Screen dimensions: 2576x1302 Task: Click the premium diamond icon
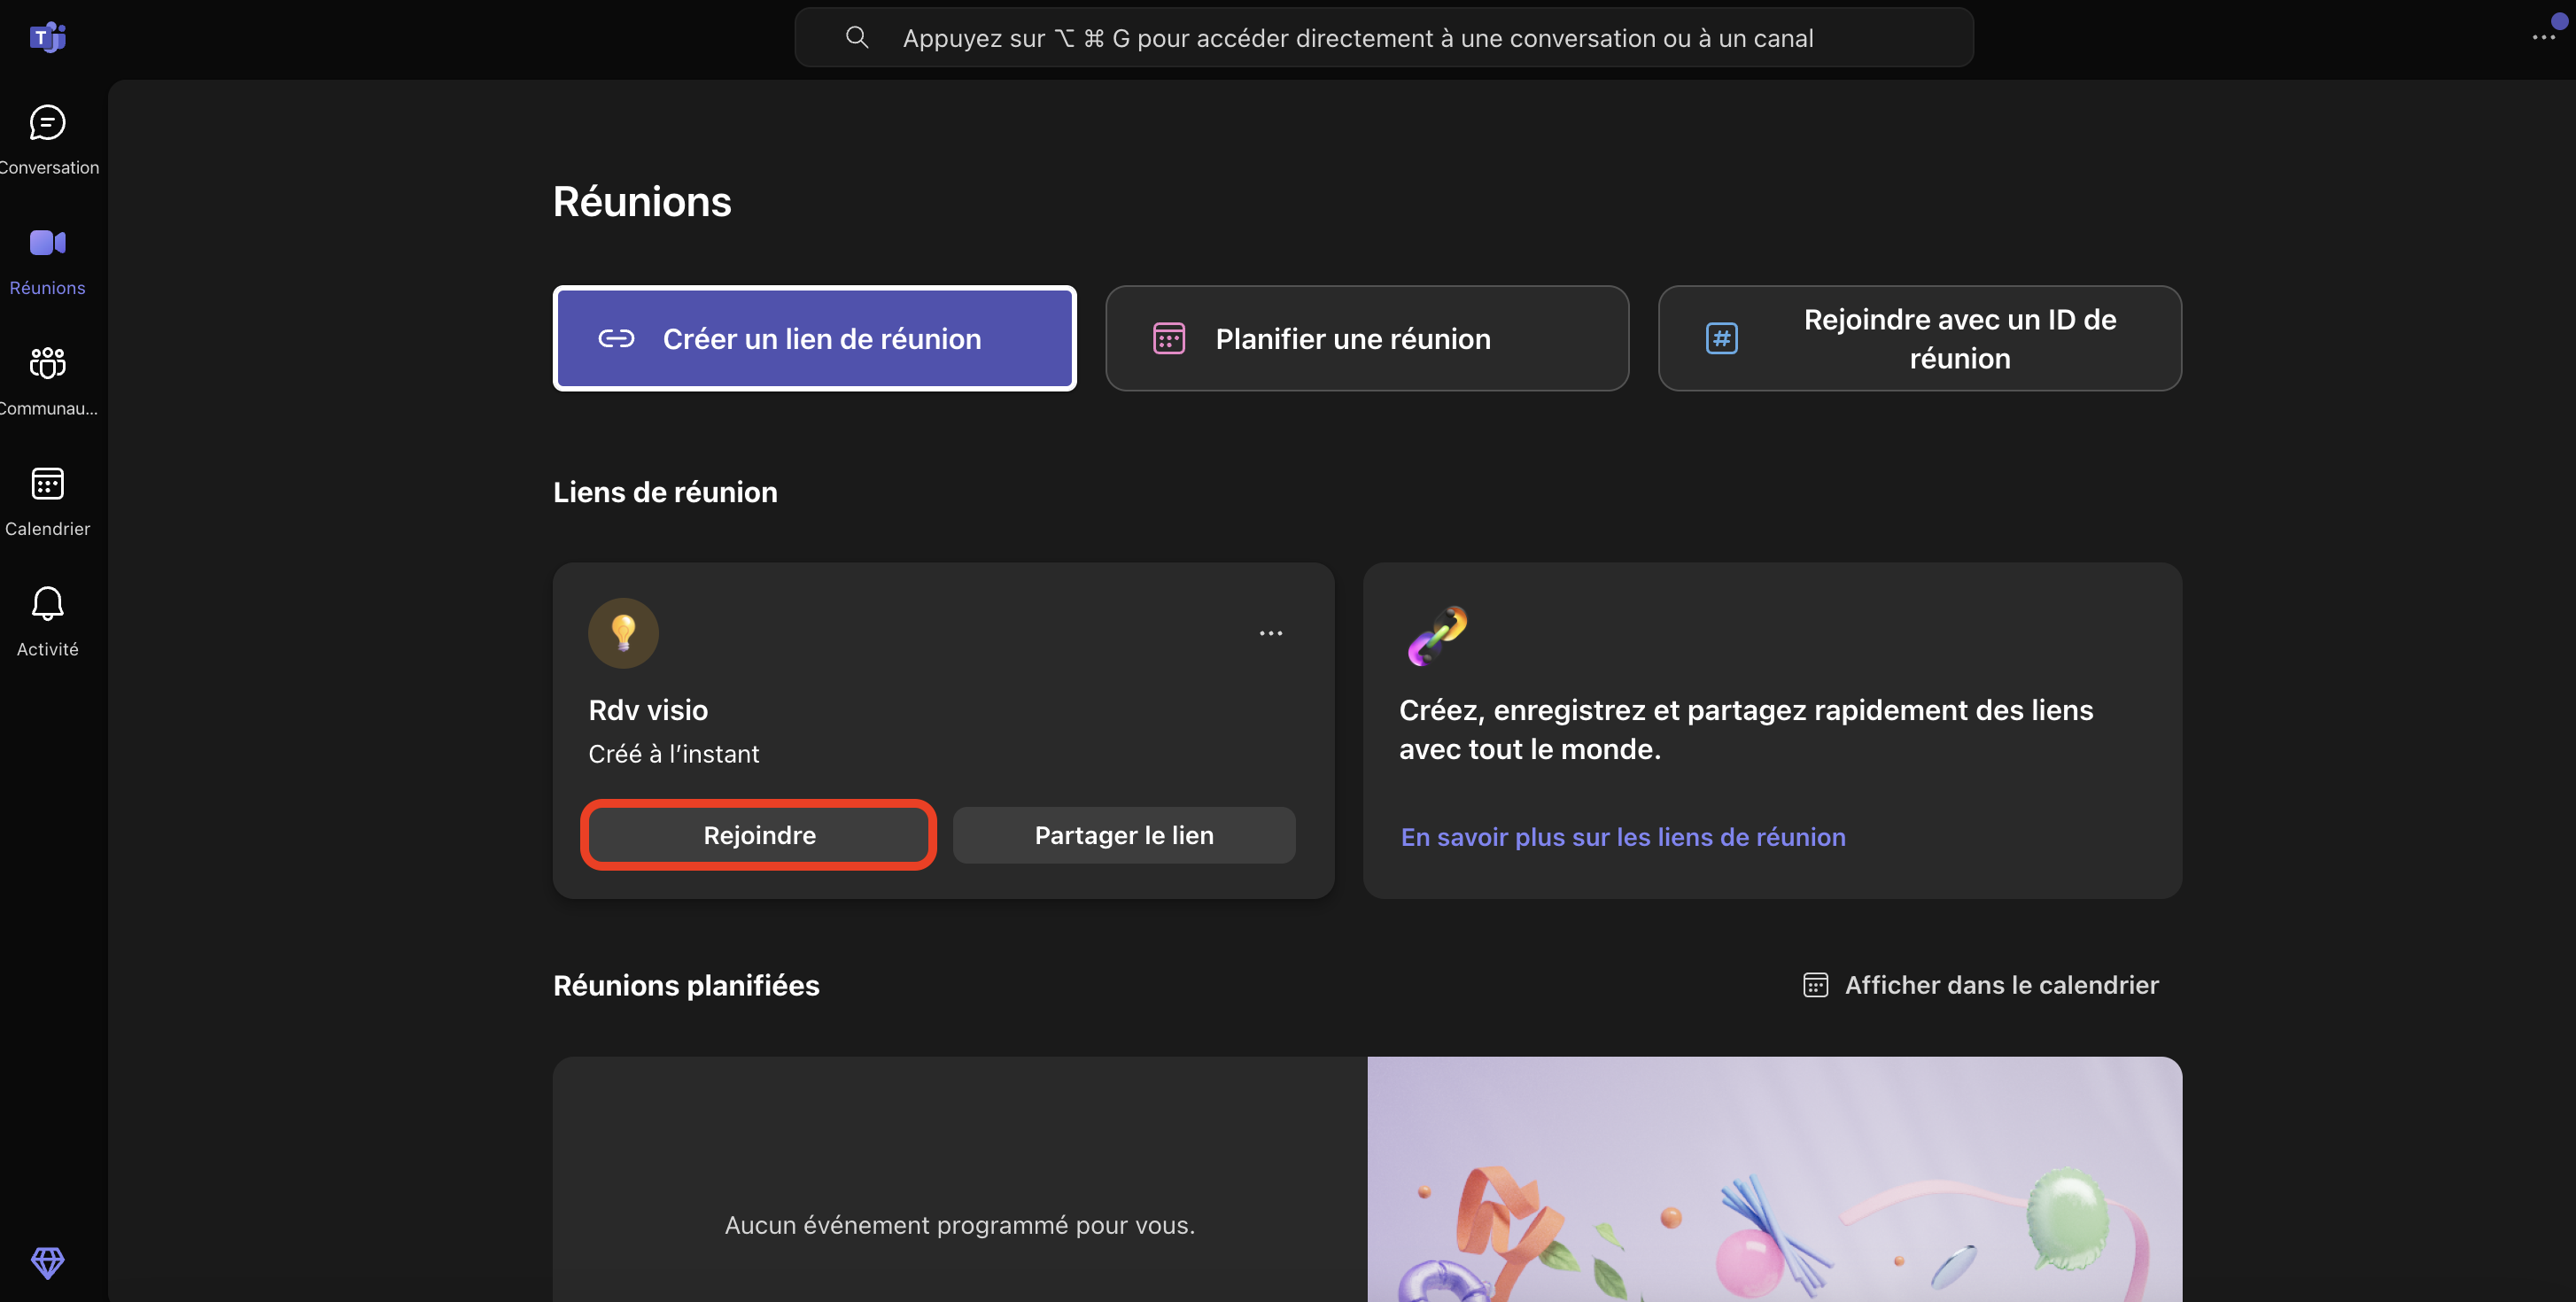pyautogui.click(x=47, y=1262)
